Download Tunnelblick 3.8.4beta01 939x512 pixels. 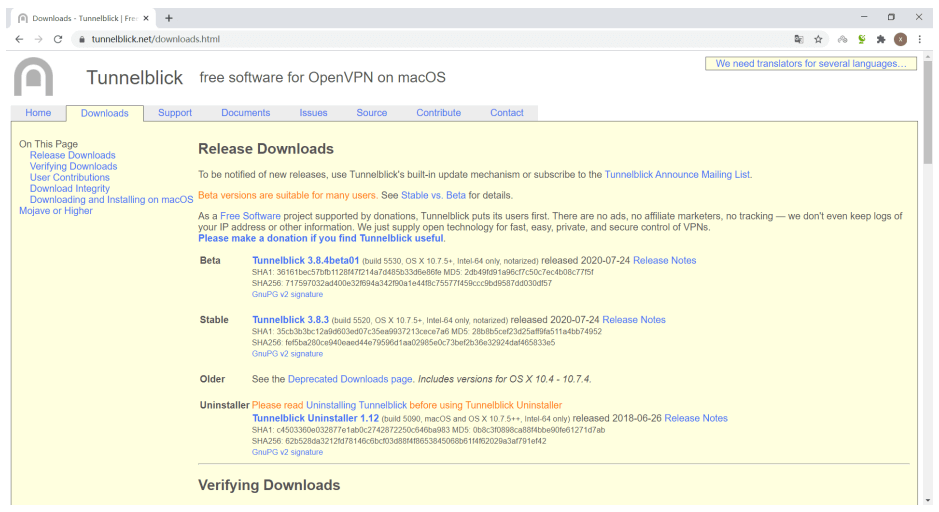[305, 260]
